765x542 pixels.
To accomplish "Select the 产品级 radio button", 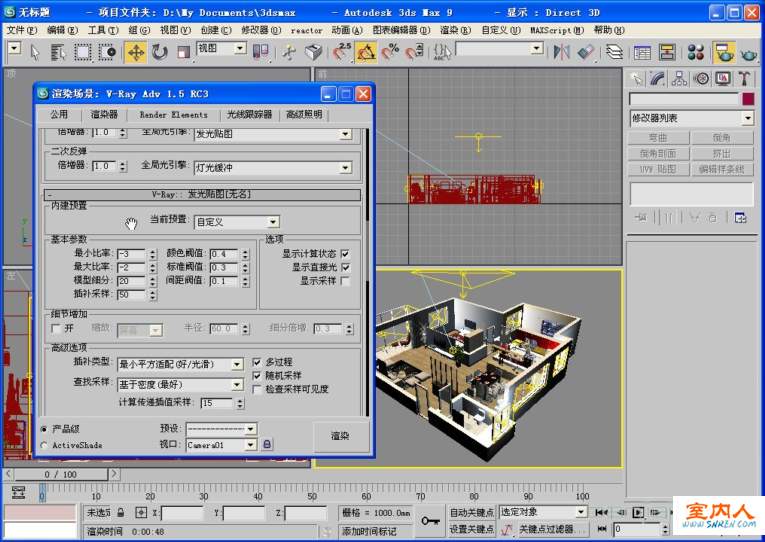I will (44, 429).
